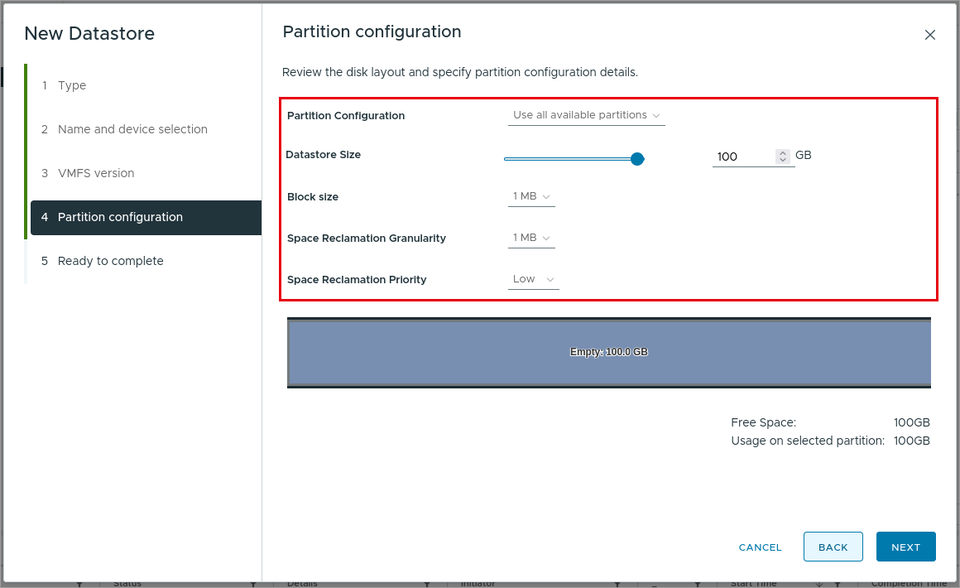Screen dimensions: 960x588
Task: Close the New Datastore dialog
Action: (x=929, y=35)
